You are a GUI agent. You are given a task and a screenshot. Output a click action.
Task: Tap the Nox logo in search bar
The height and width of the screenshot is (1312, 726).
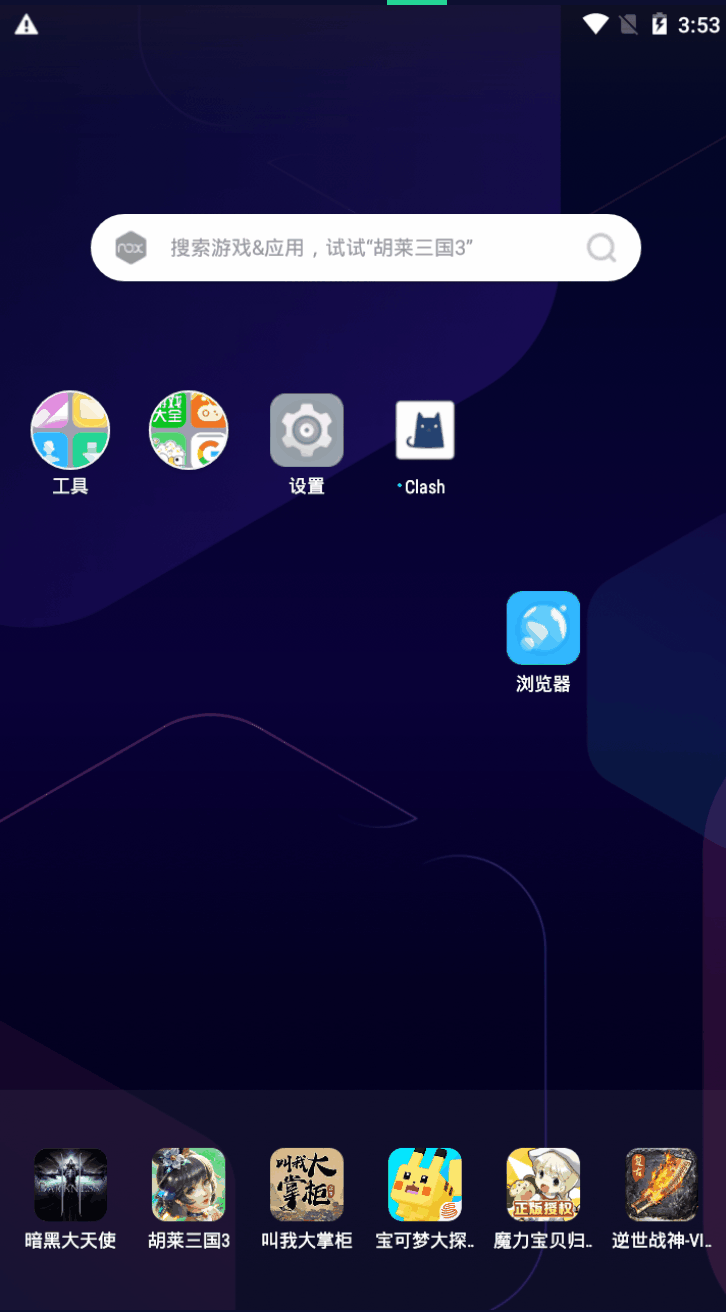(131, 248)
